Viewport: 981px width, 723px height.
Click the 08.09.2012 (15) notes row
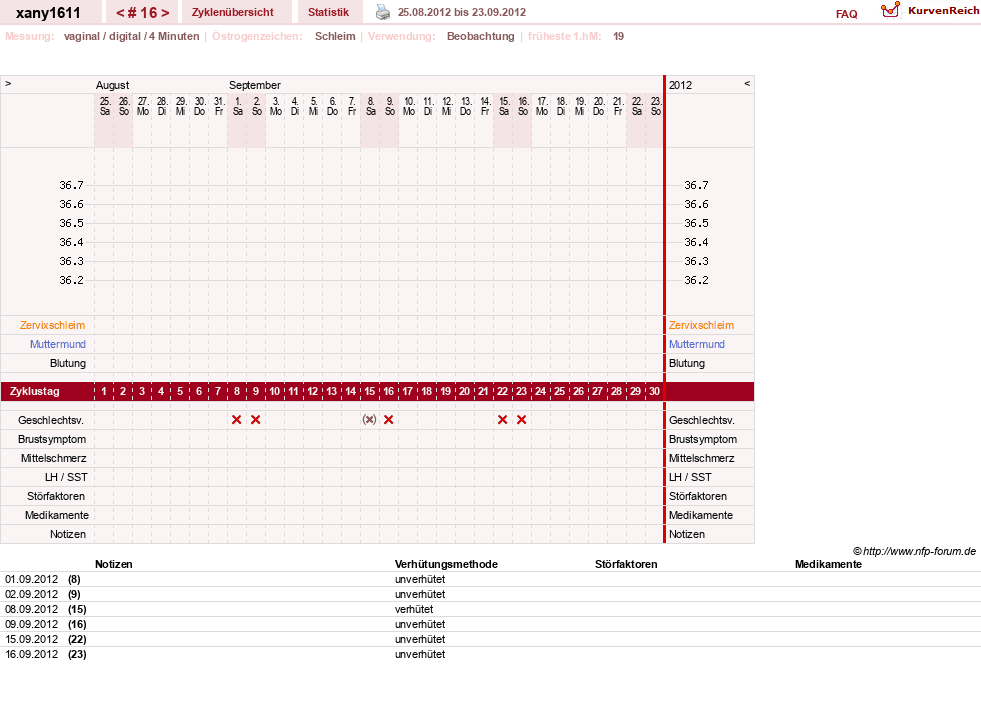(490, 609)
